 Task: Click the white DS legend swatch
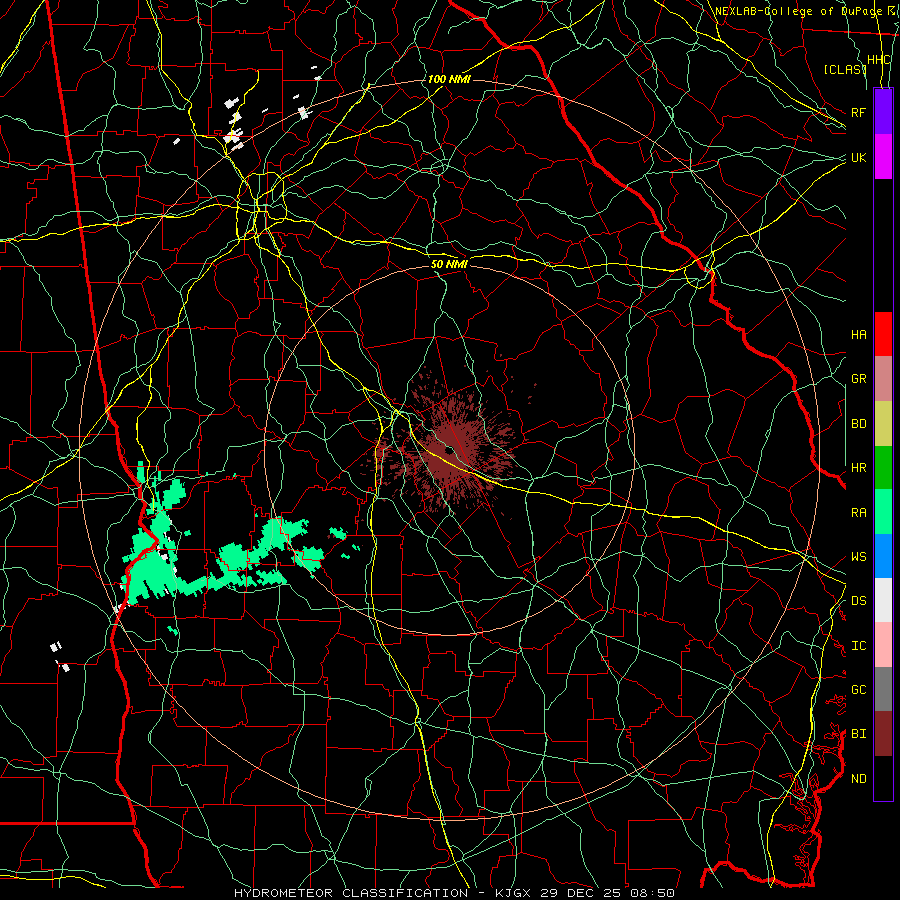click(883, 600)
